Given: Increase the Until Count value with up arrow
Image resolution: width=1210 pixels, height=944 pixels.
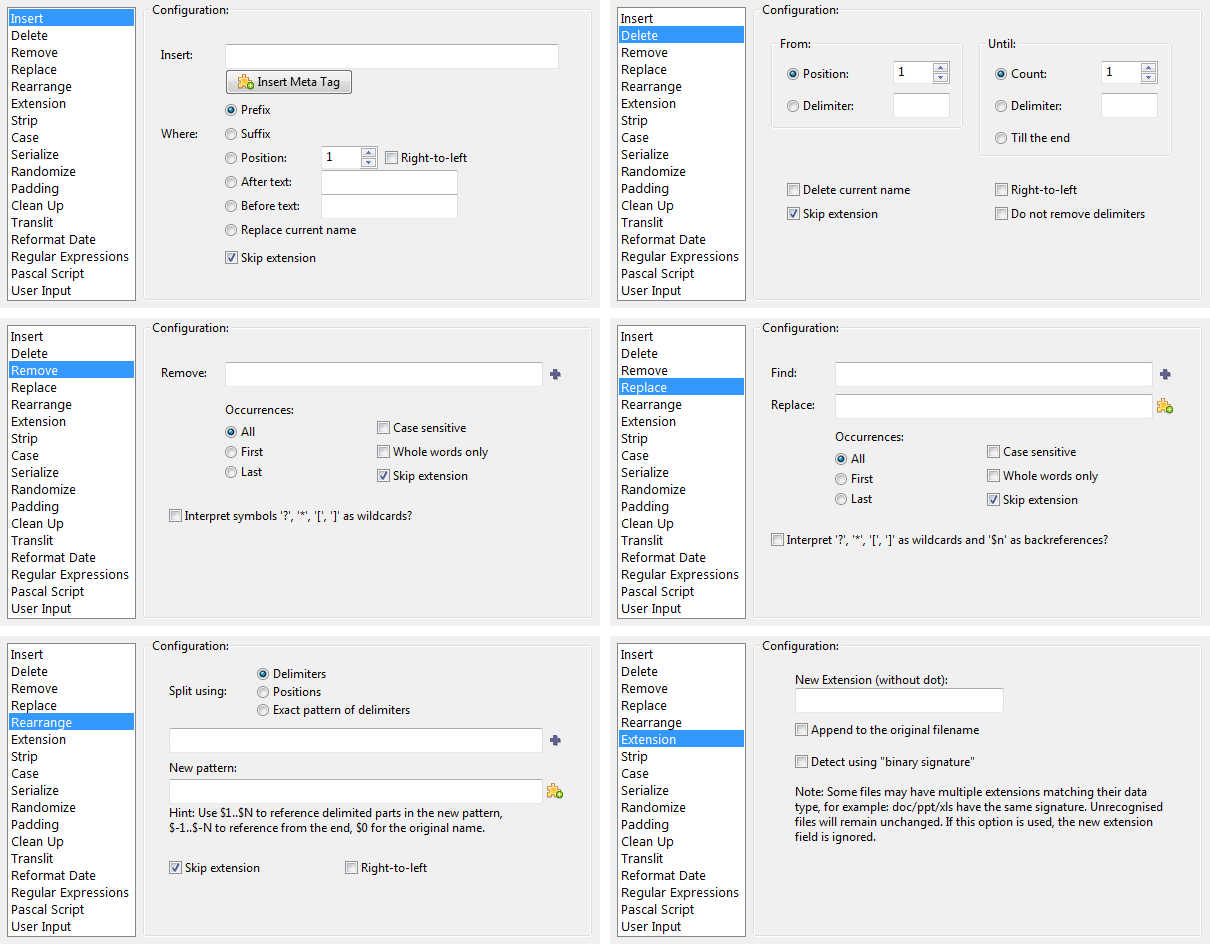Looking at the screenshot, I should point(1148,68).
